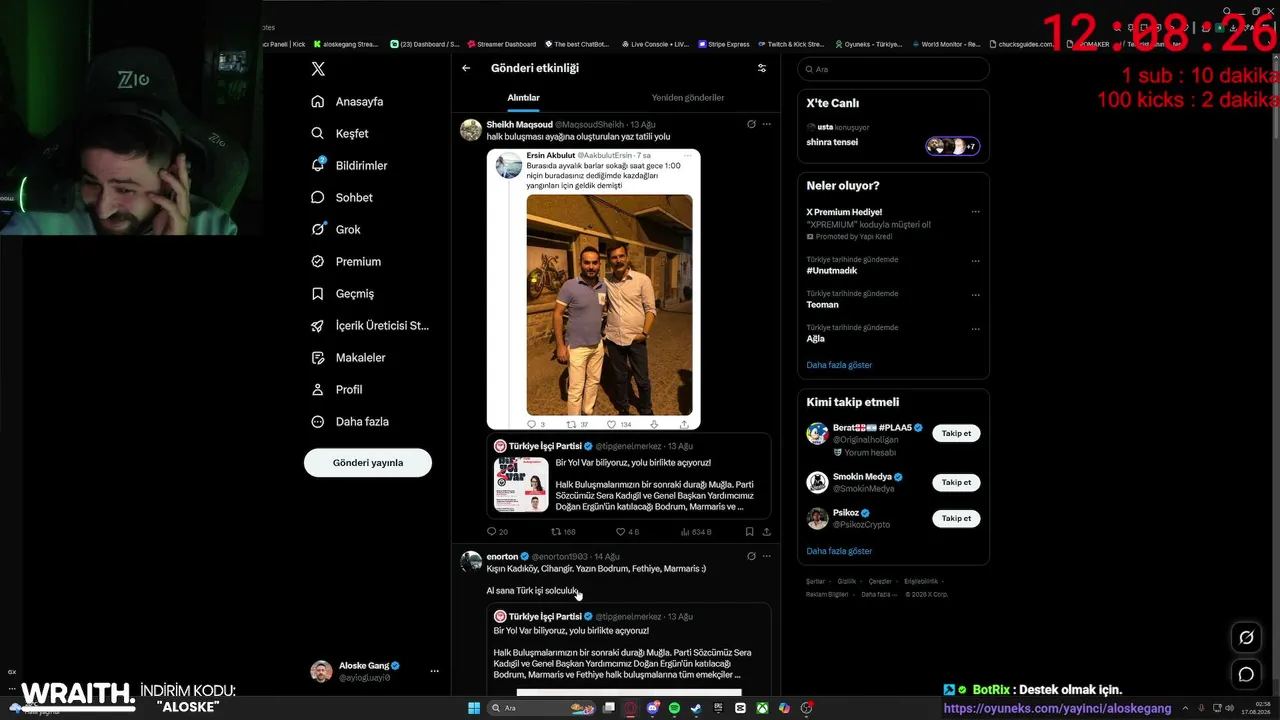
Task: Open more options on Sheikh Maqsoud's post
Action: tap(767, 124)
